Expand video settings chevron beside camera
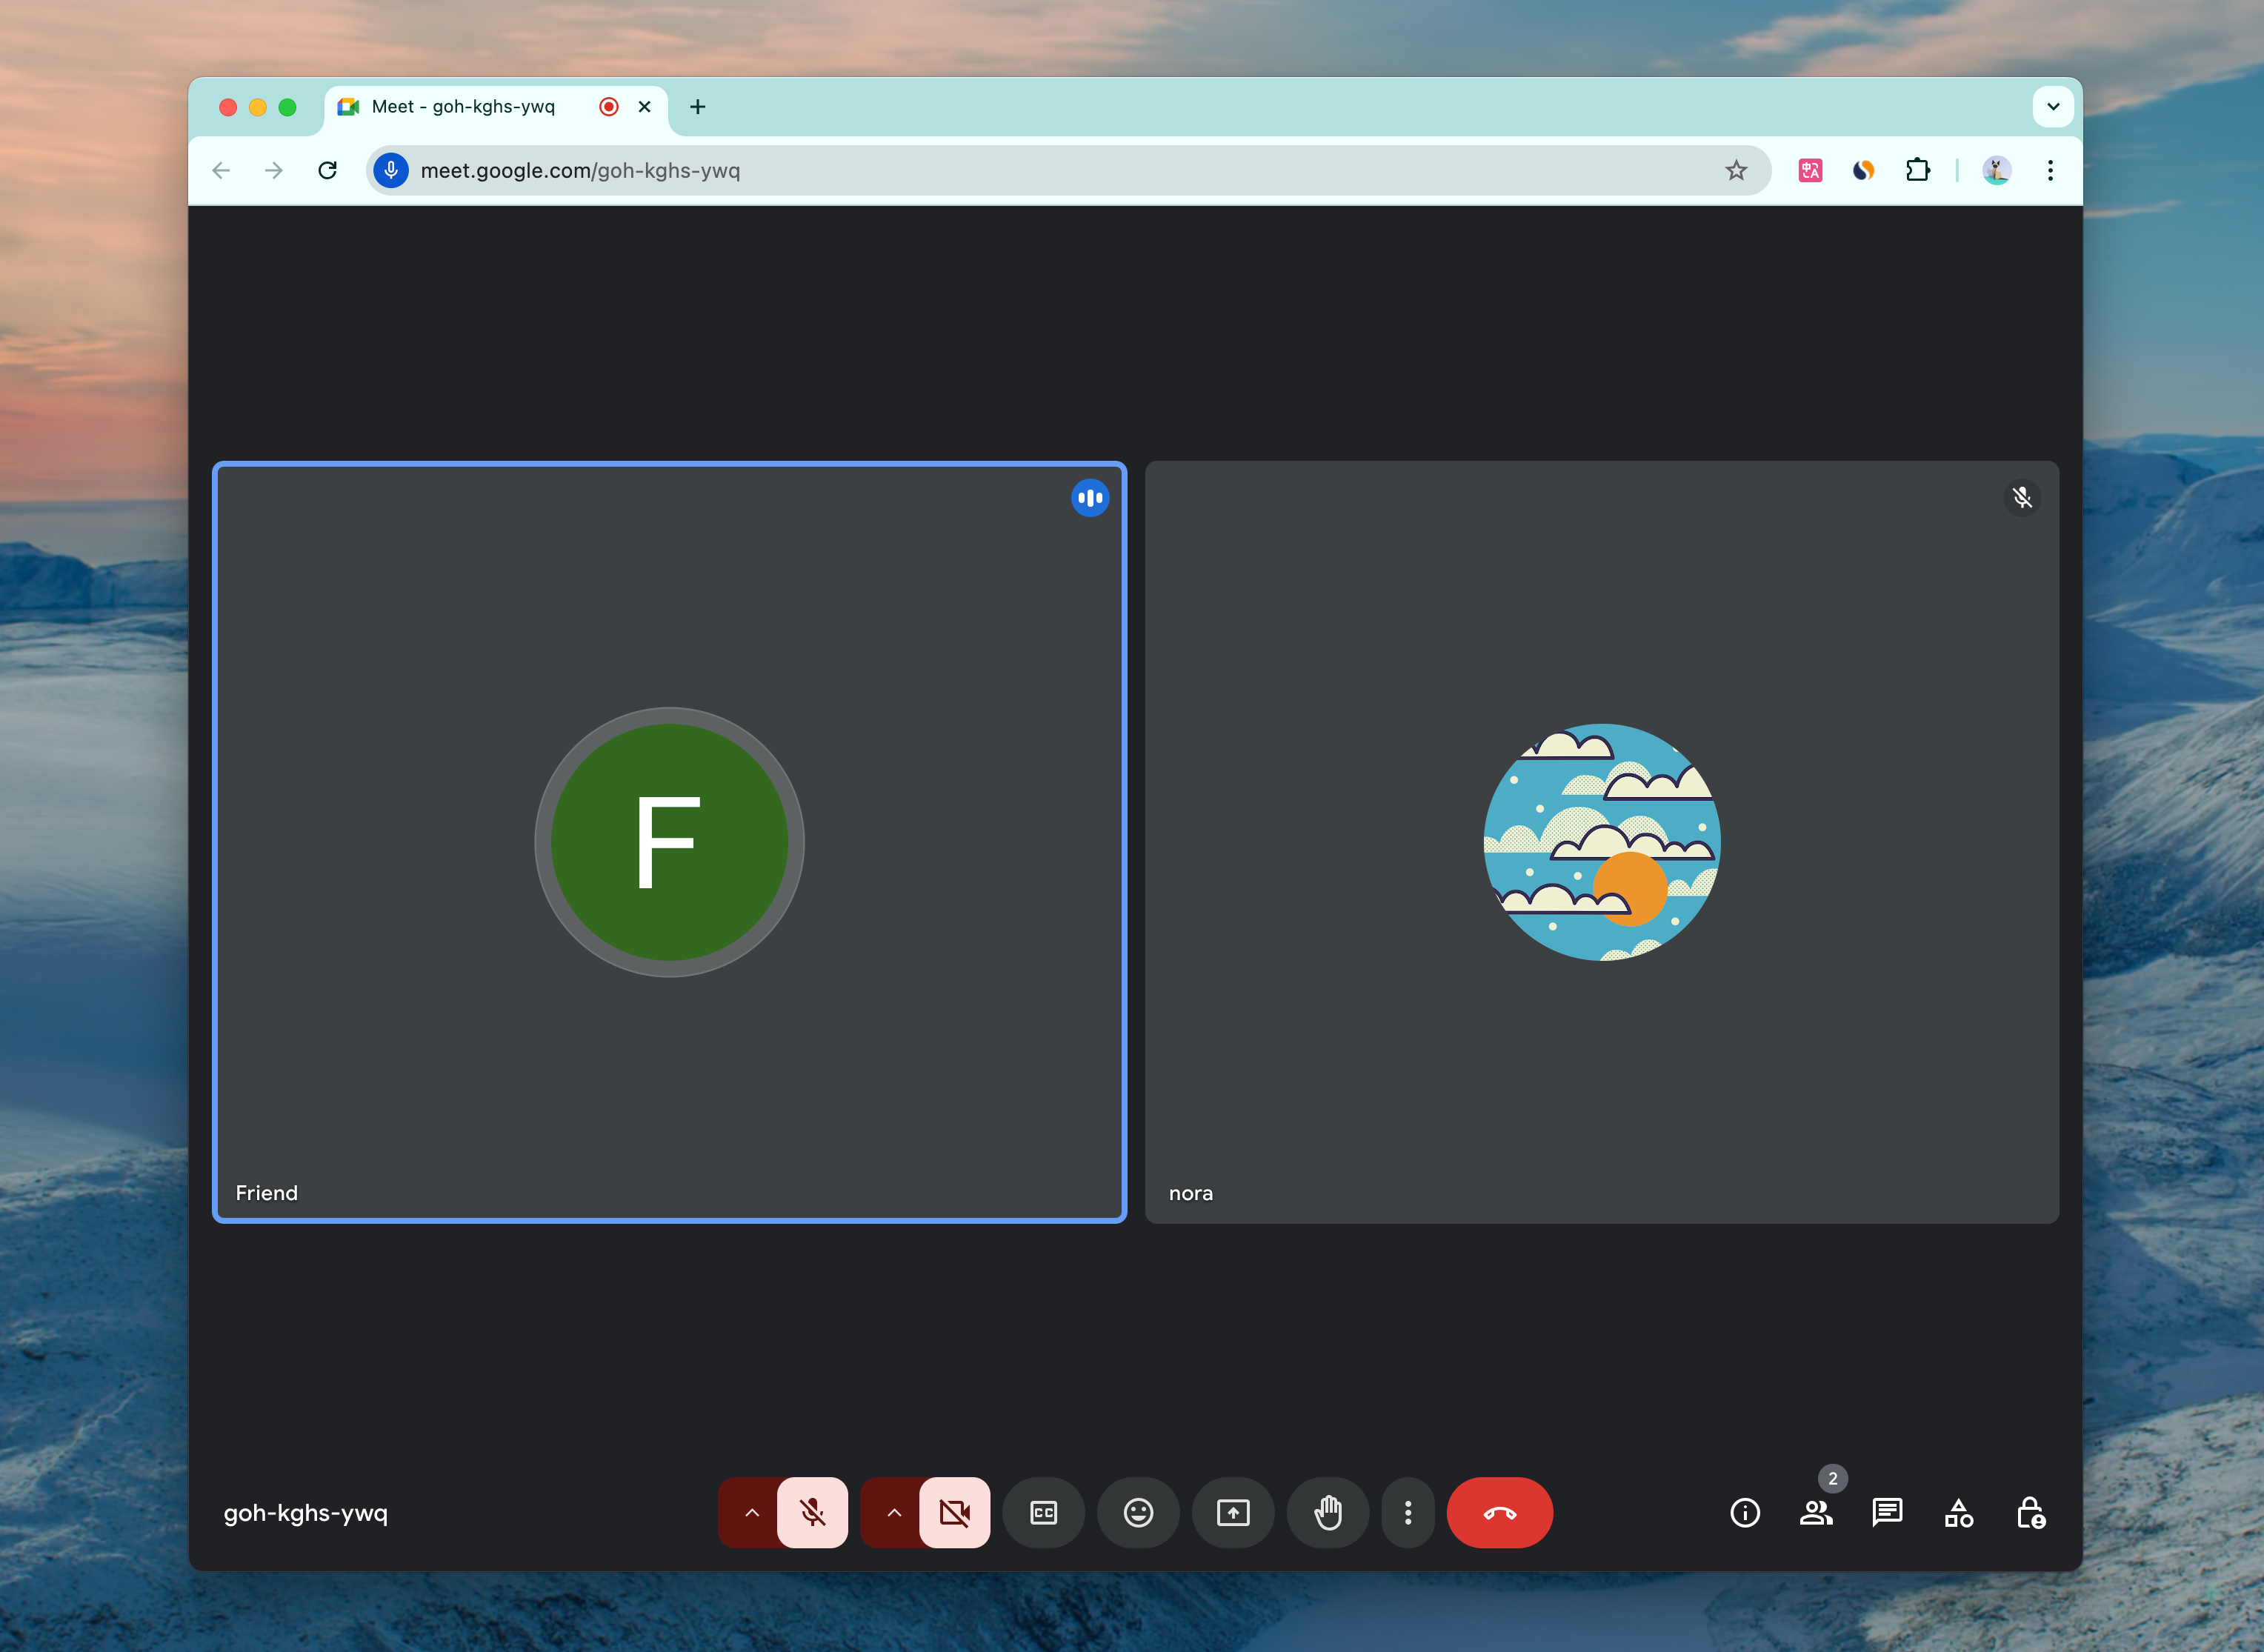 (x=894, y=1512)
